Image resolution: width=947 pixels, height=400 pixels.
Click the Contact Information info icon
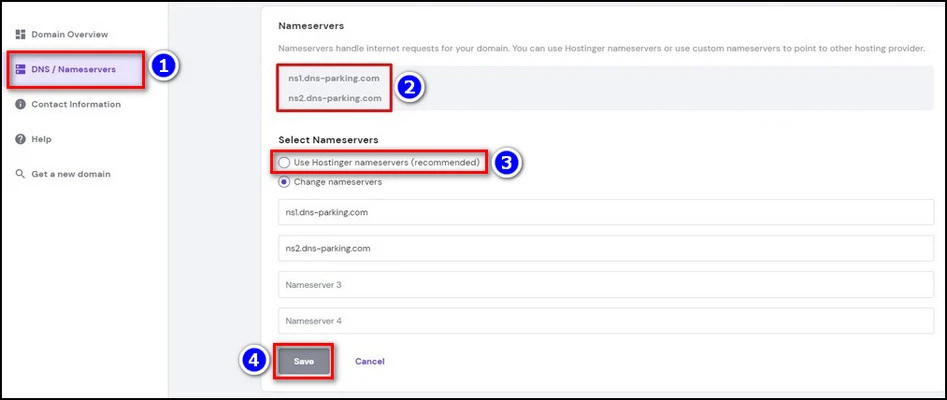20,104
